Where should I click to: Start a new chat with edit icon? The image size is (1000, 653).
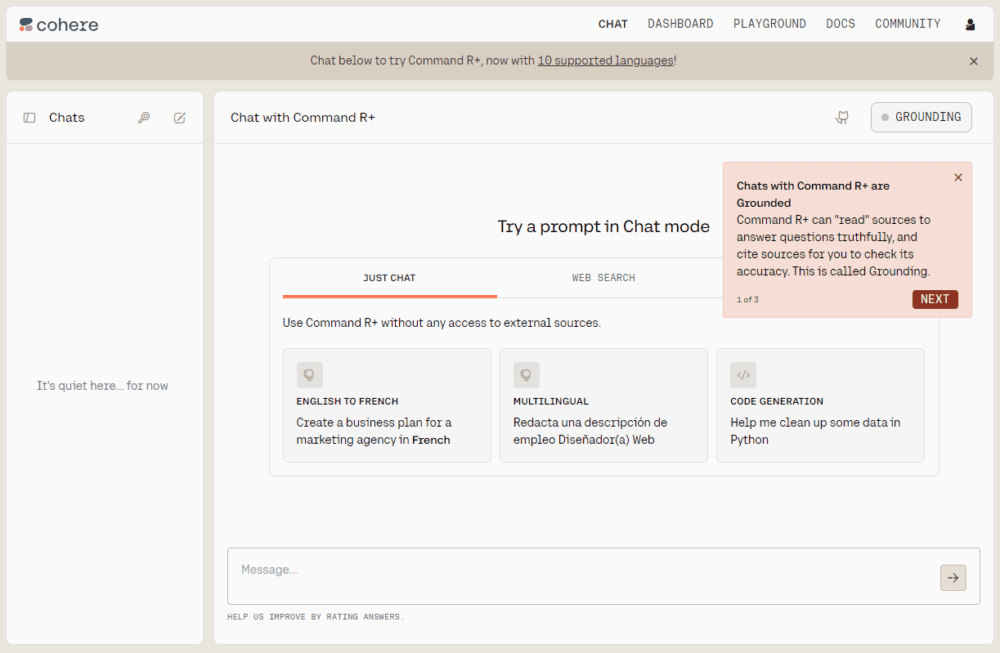pyautogui.click(x=180, y=118)
